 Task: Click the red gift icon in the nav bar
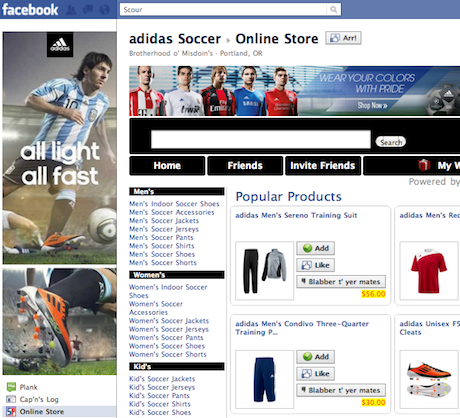424,165
